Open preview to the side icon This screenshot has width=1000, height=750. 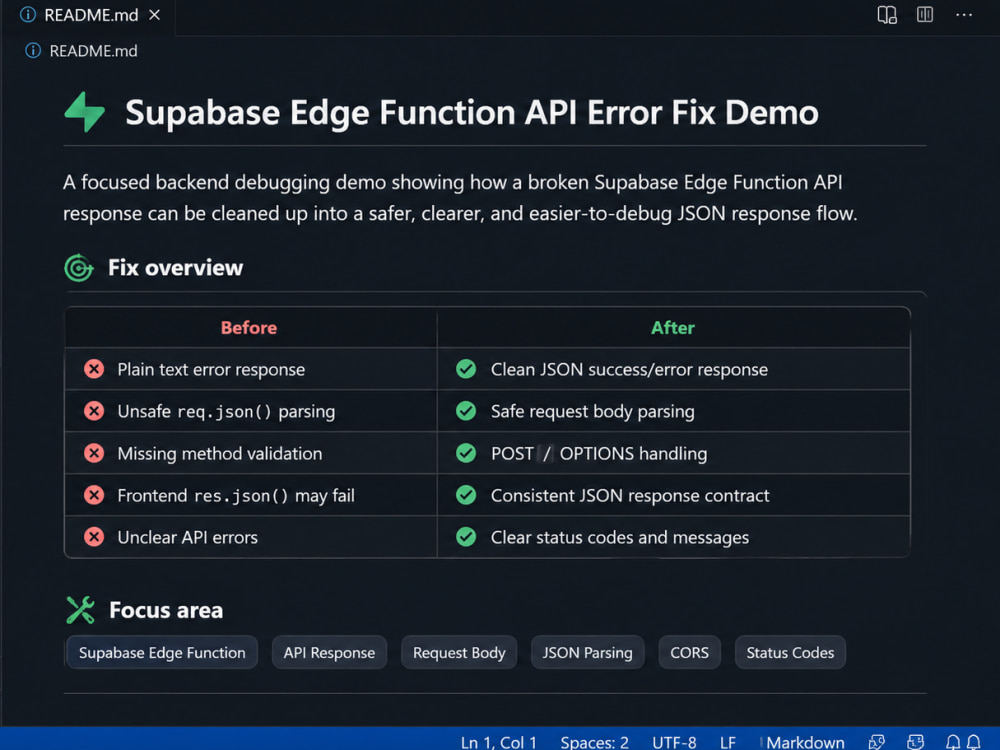click(886, 15)
